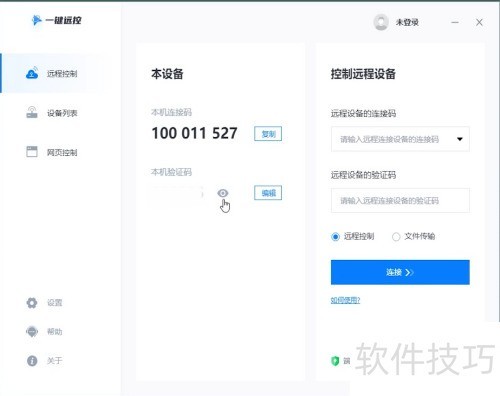Viewport: 500px width, 396px height.
Task: Click the settings gear icon
Action: coord(32,303)
